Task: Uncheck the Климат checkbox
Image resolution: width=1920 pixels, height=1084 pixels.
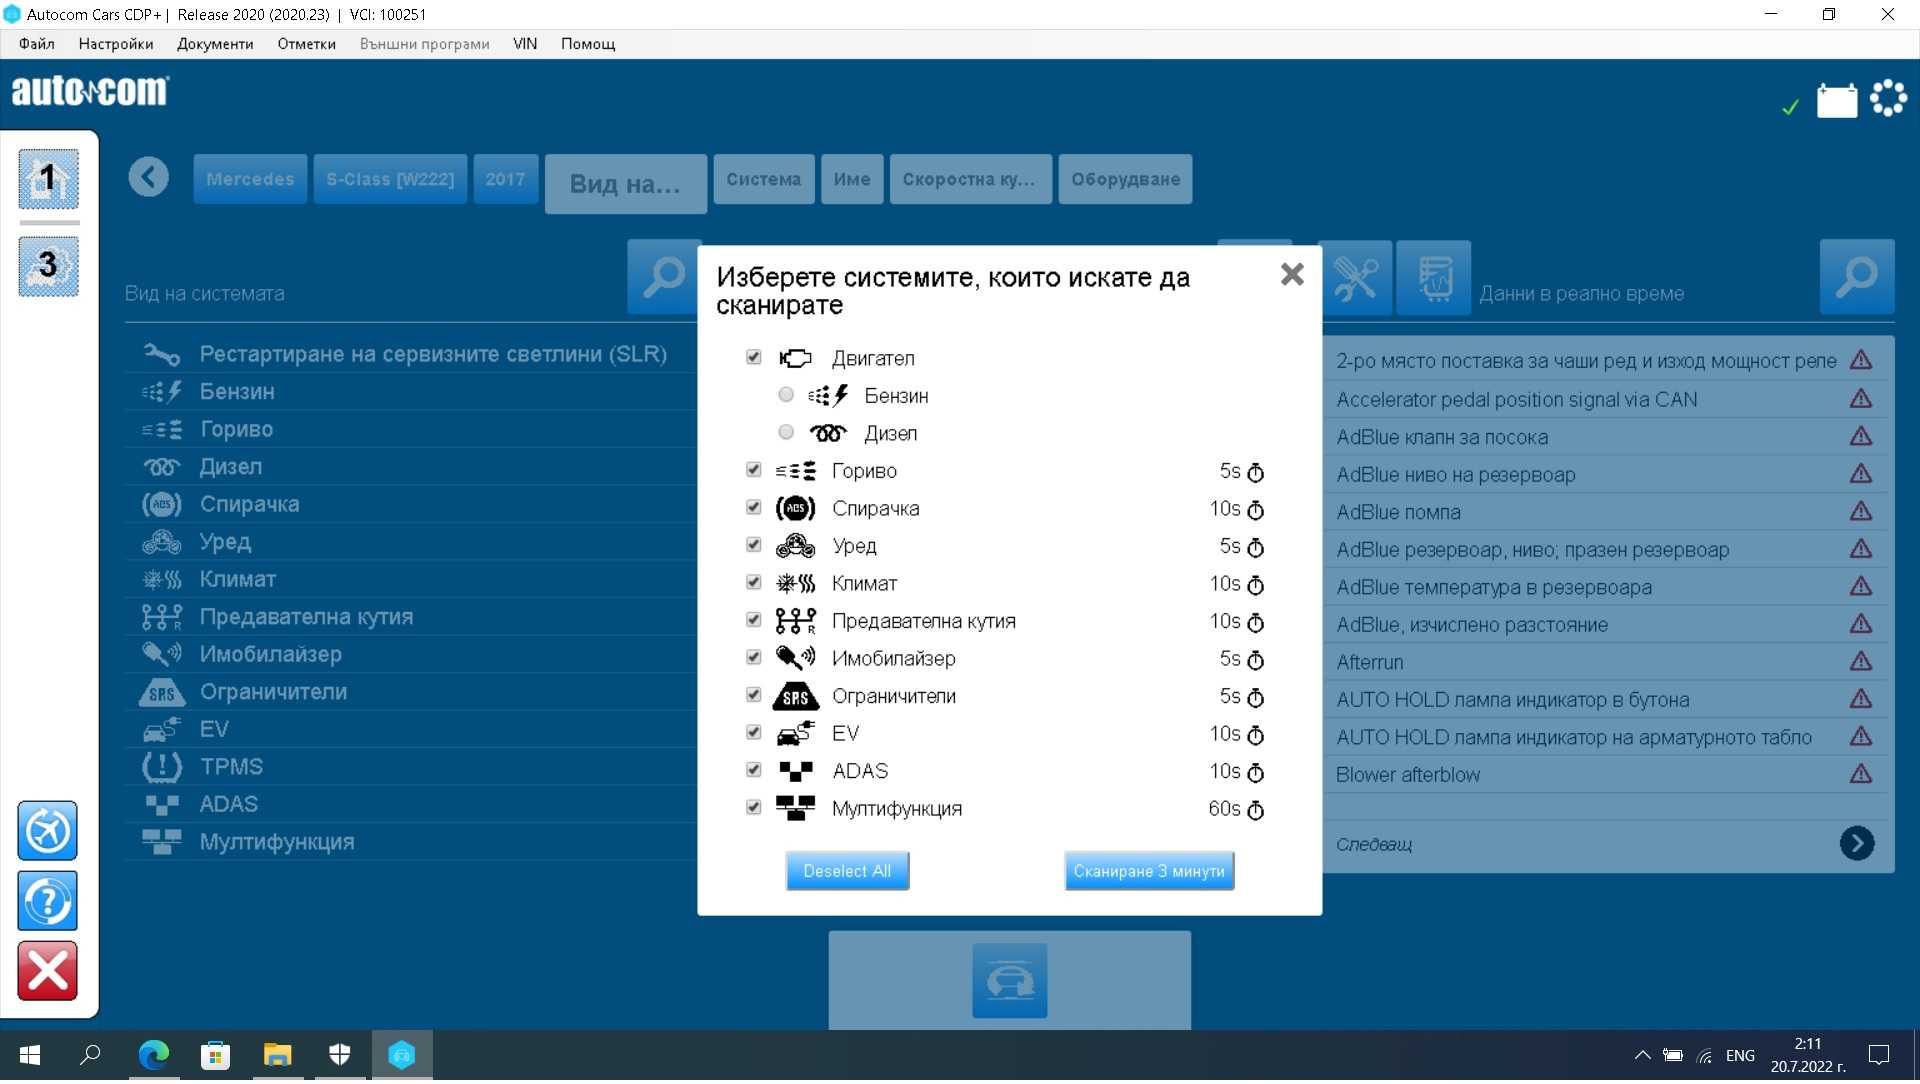Action: point(754,583)
